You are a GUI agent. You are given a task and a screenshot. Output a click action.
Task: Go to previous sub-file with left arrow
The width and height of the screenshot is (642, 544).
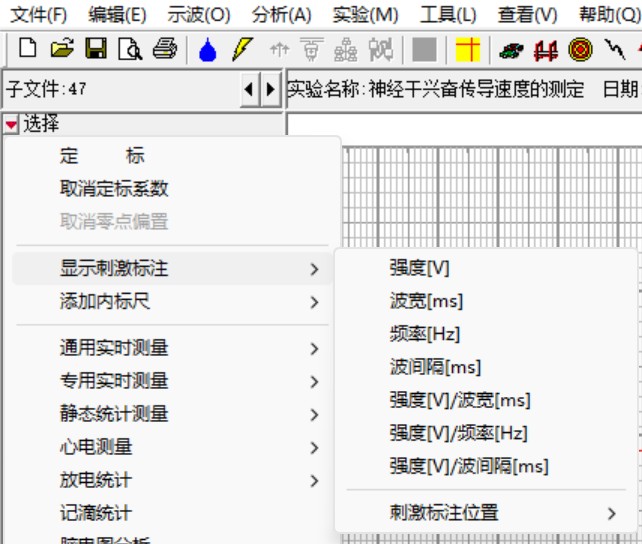249,89
